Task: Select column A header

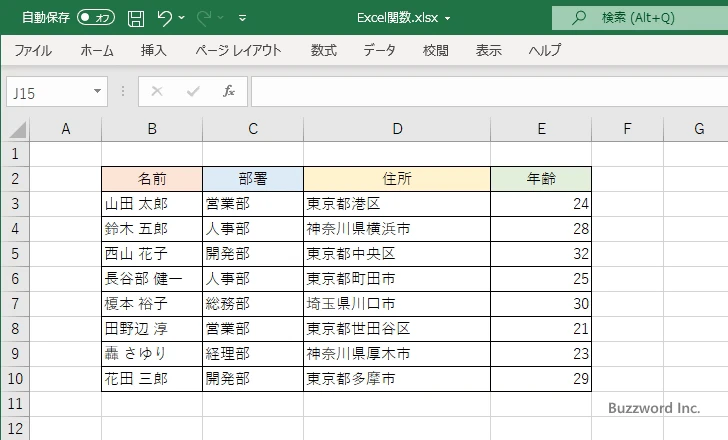Action: (x=65, y=129)
